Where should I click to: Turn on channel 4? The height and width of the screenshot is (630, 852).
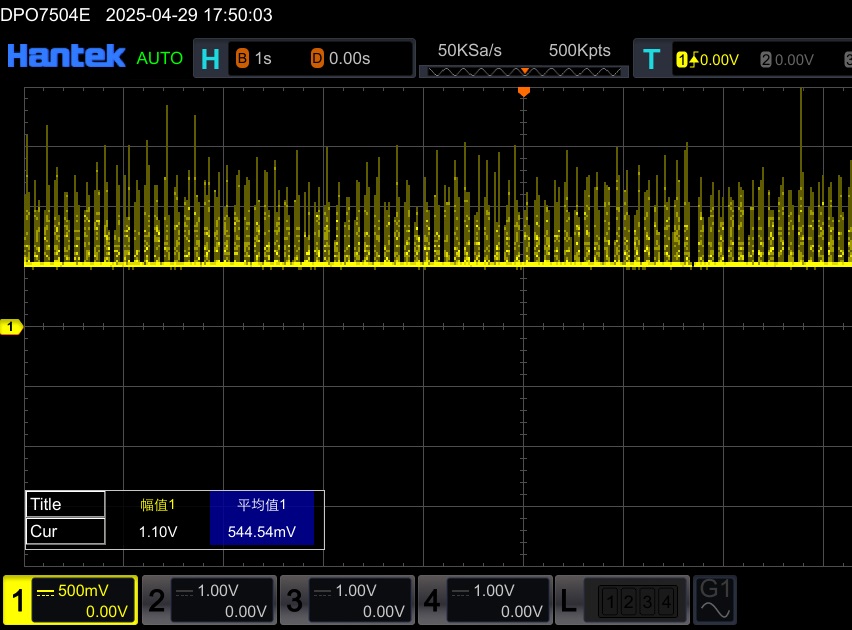[x=484, y=600]
